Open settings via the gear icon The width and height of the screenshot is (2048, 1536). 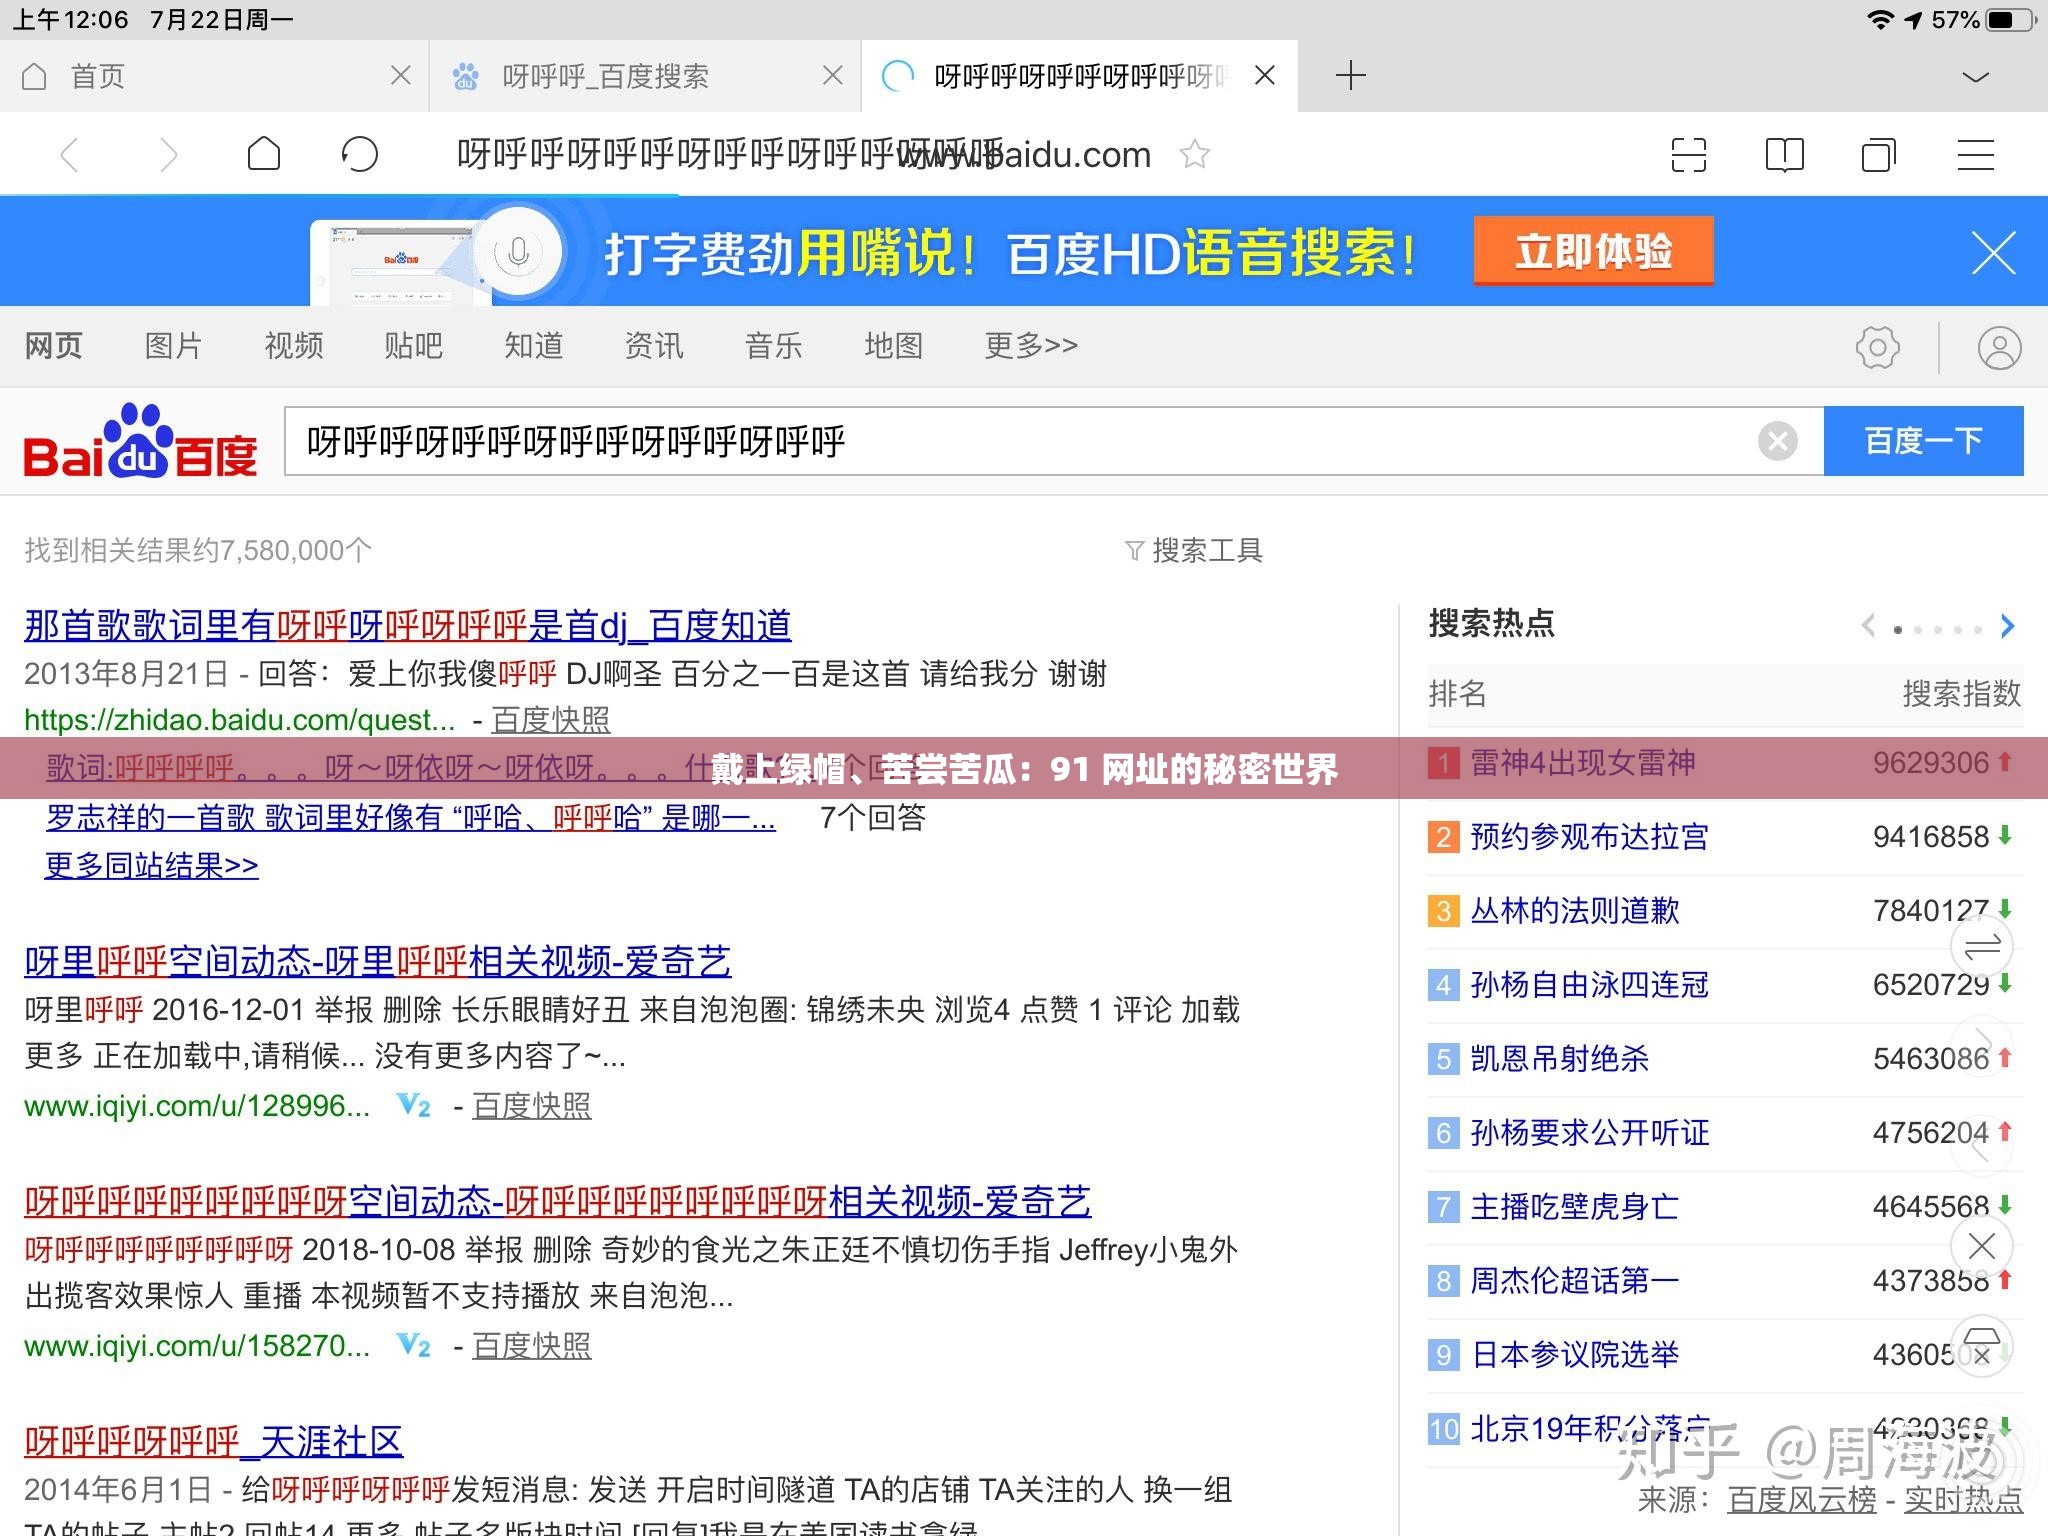1878,346
